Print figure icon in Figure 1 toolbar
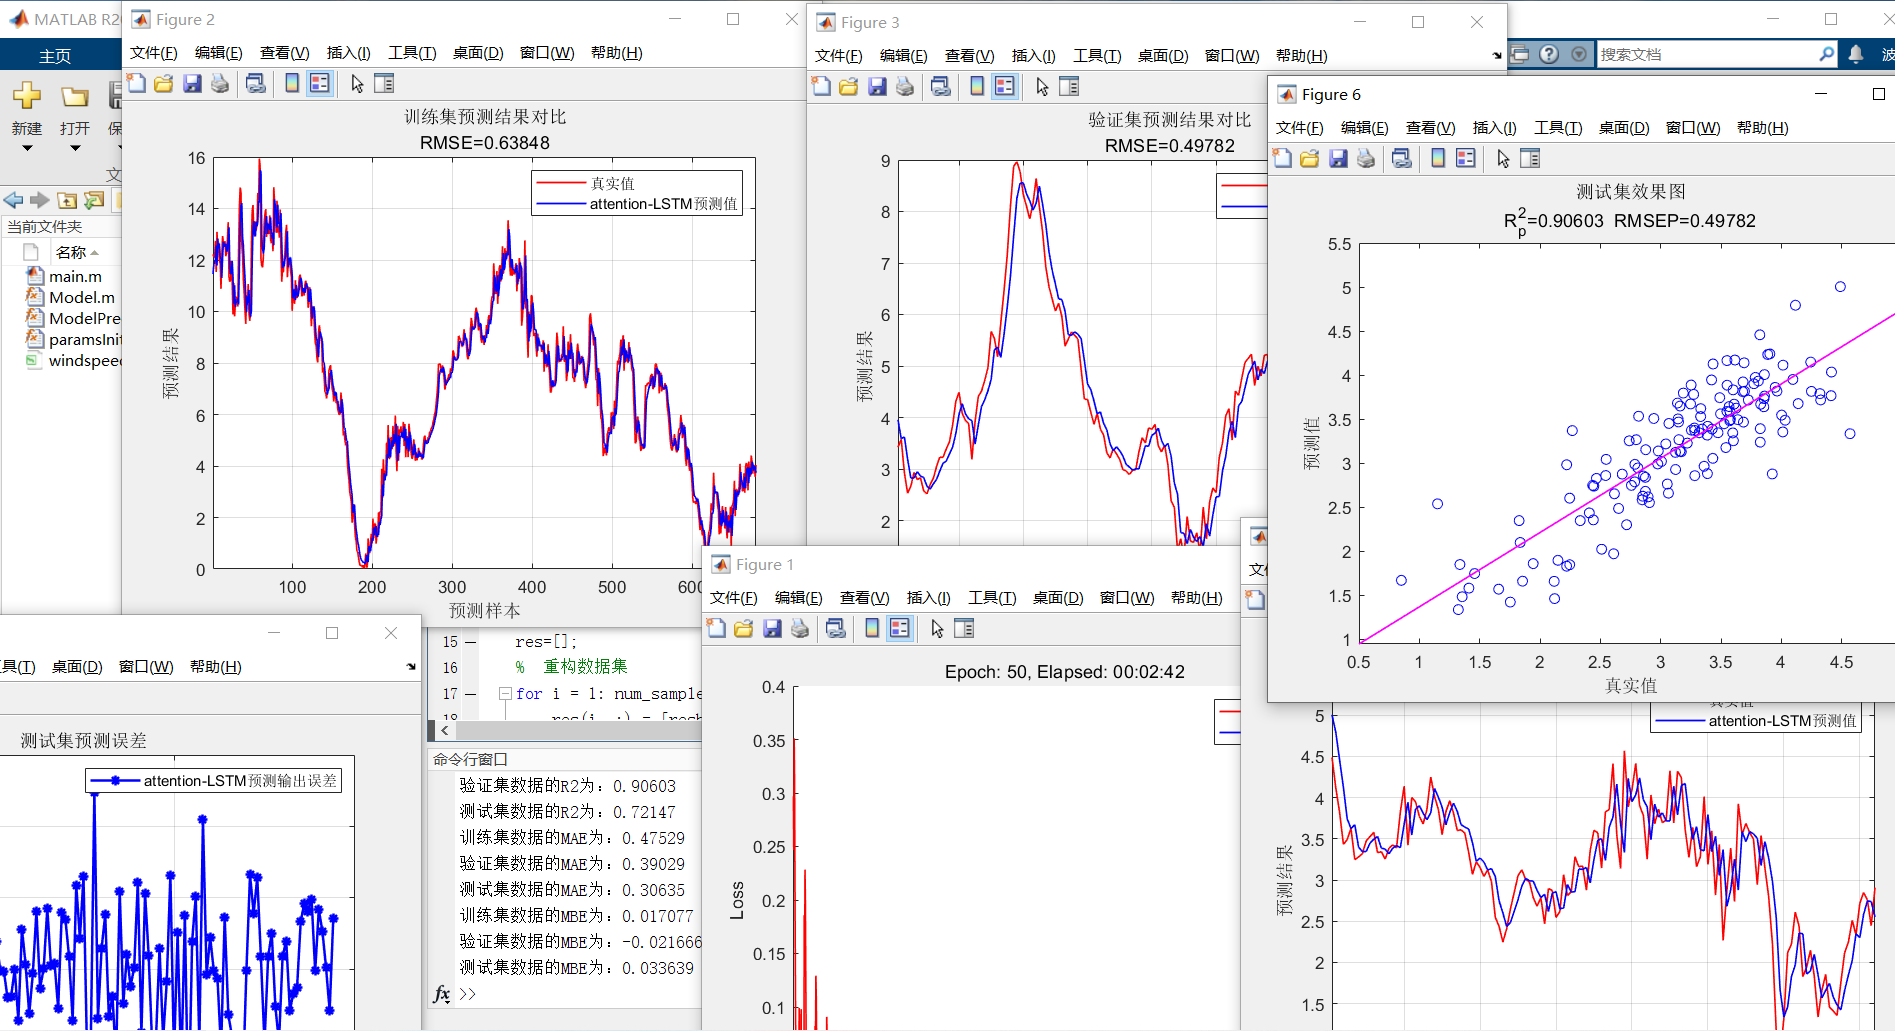Image resolution: width=1895 pixels, height=1031 pixels. click(x=800, y=629)
